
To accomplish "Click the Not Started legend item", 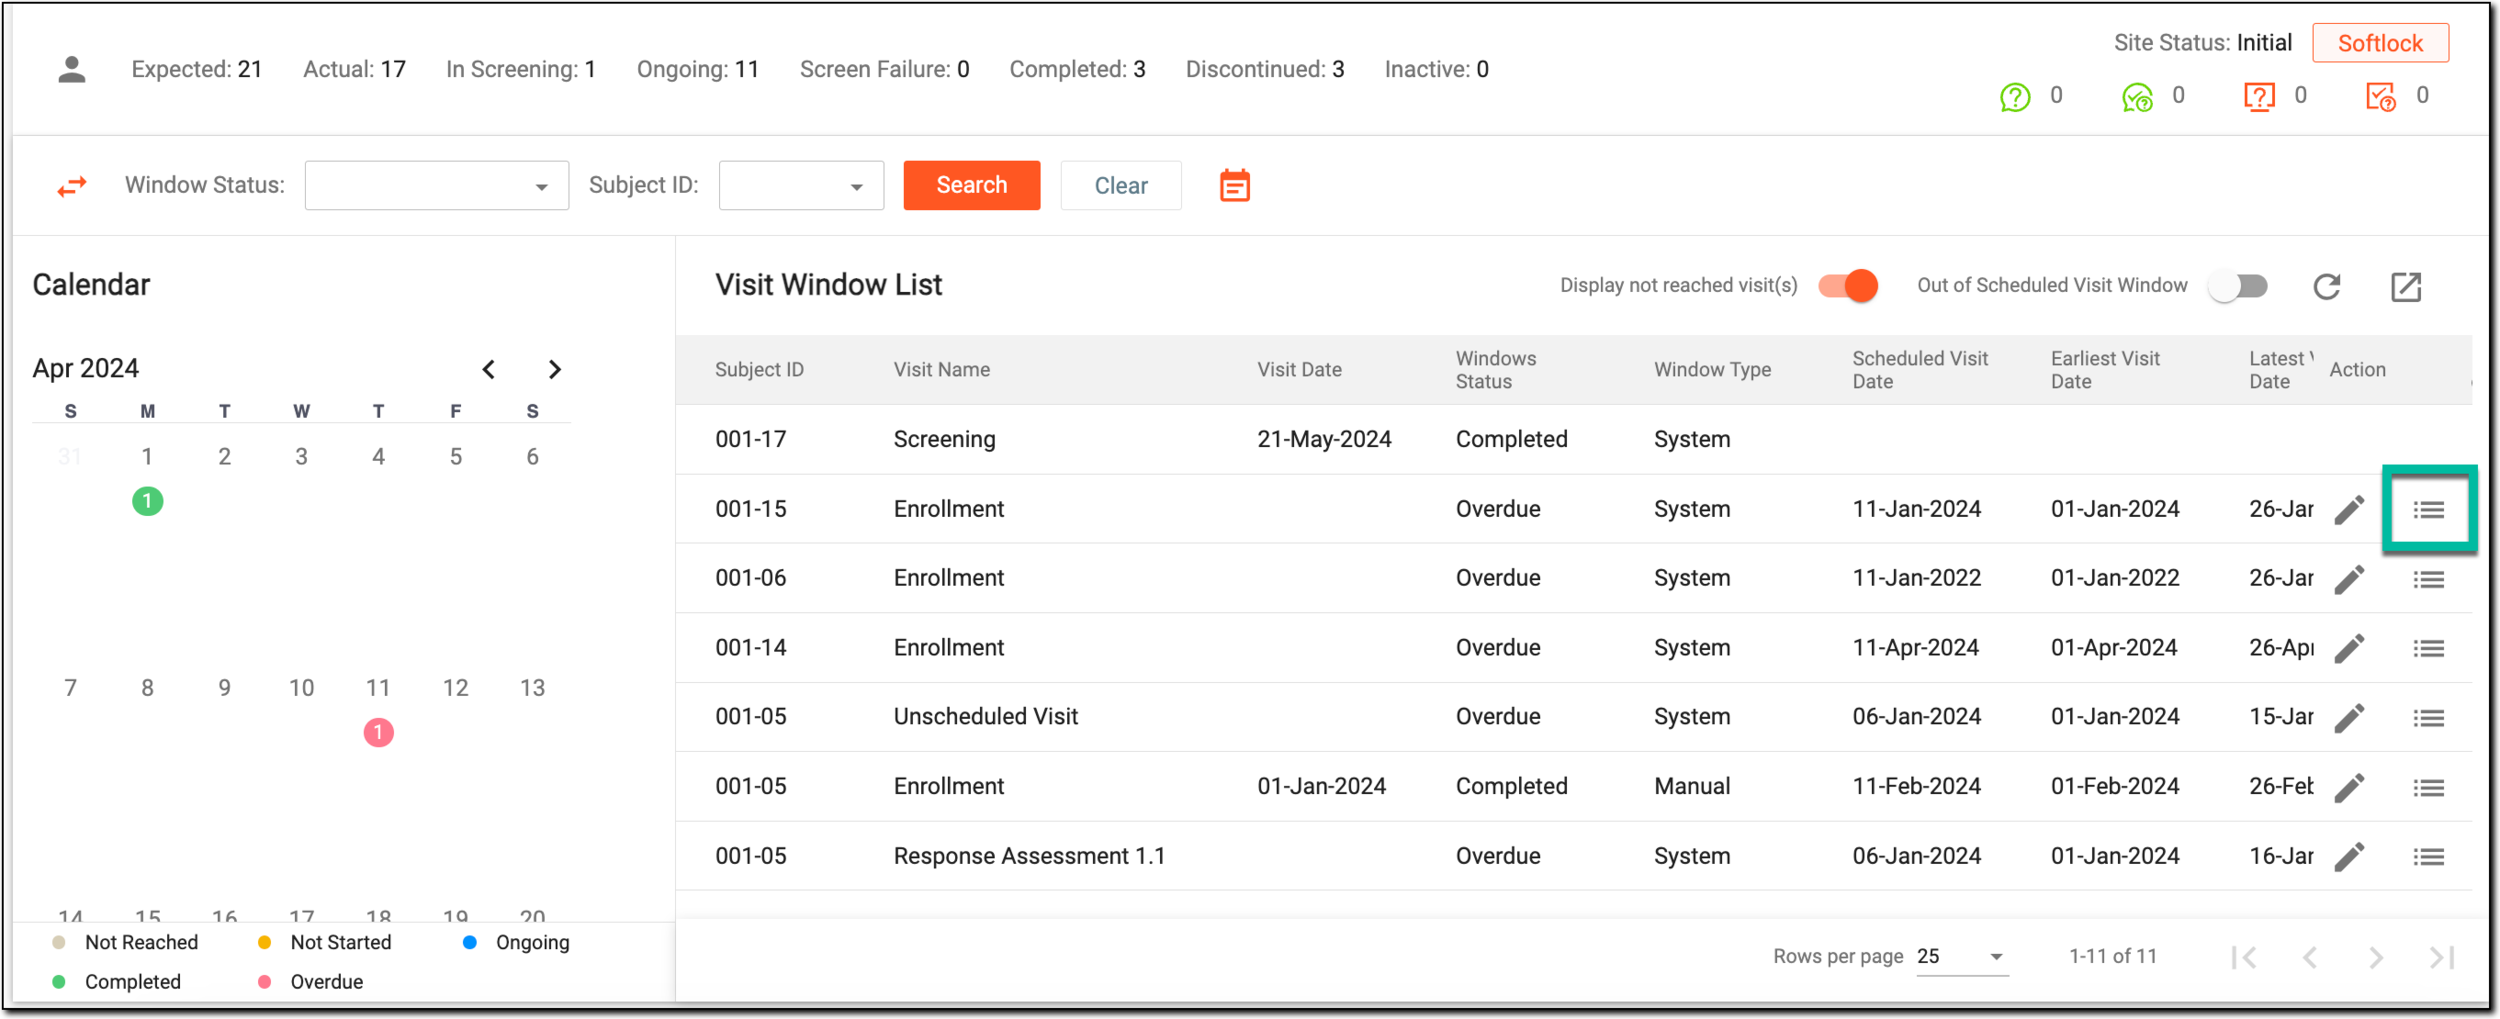I will pyautogui.click(x=324, y=943).
